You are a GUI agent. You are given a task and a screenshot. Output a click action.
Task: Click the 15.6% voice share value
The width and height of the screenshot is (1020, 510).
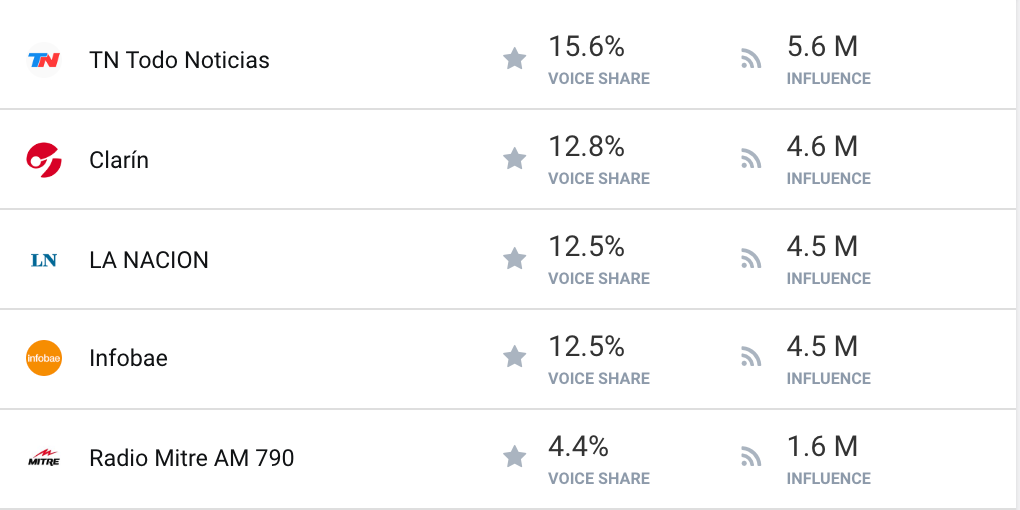[586, 47]
